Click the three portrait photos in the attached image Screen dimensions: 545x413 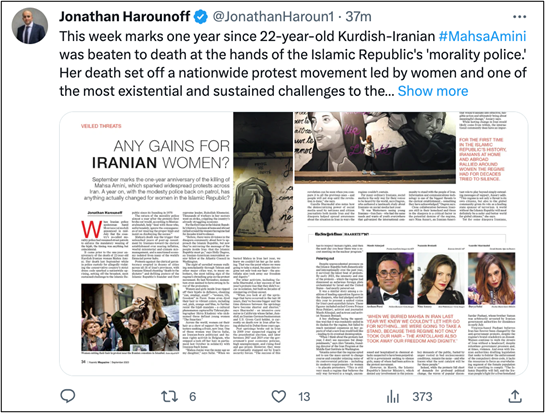pyautogui.click(x=441, y=278)
